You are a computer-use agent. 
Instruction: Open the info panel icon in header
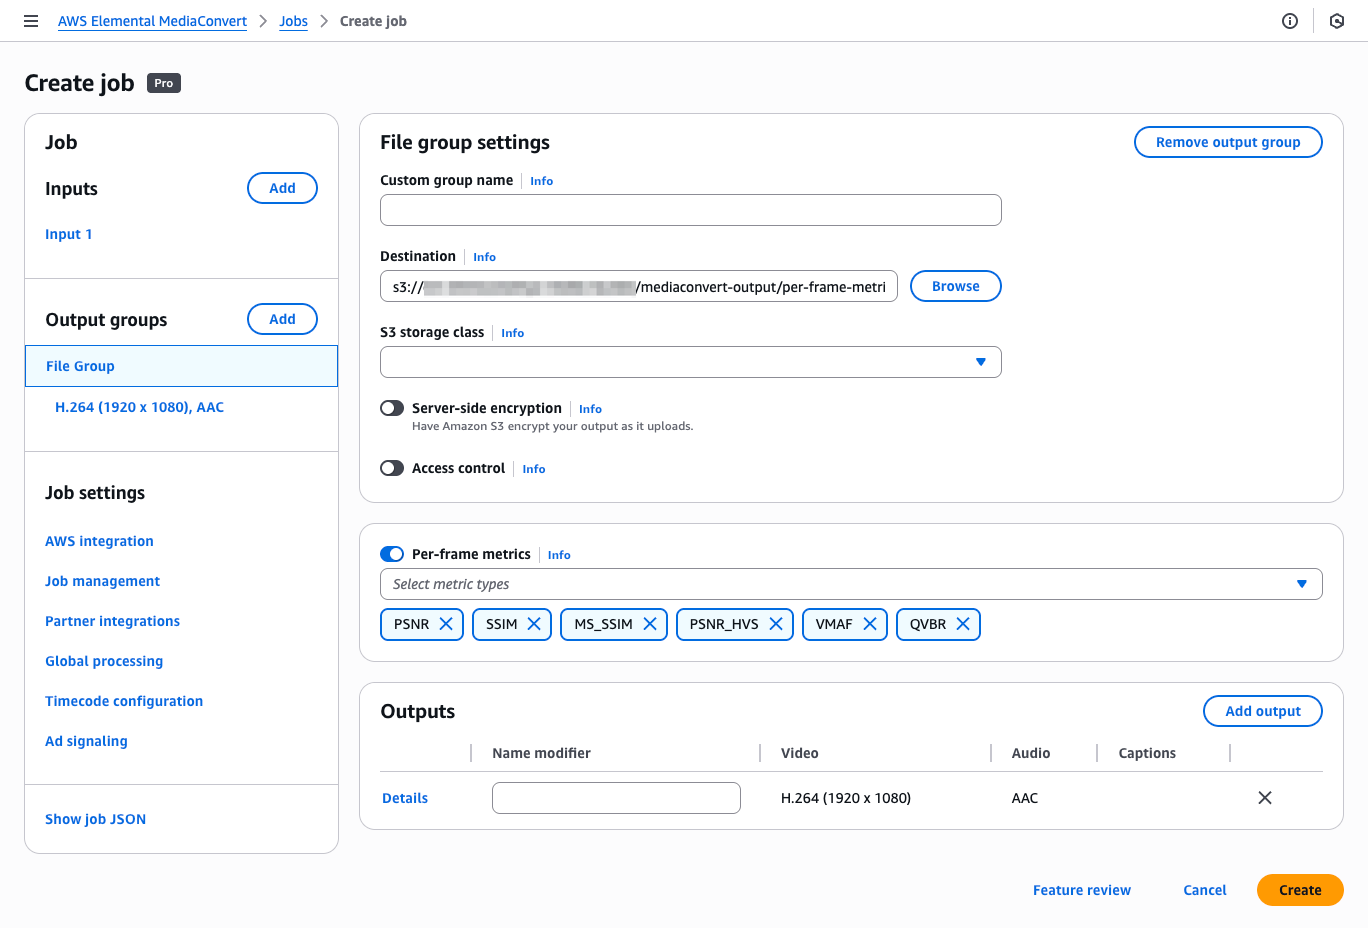pos(1290,21)
